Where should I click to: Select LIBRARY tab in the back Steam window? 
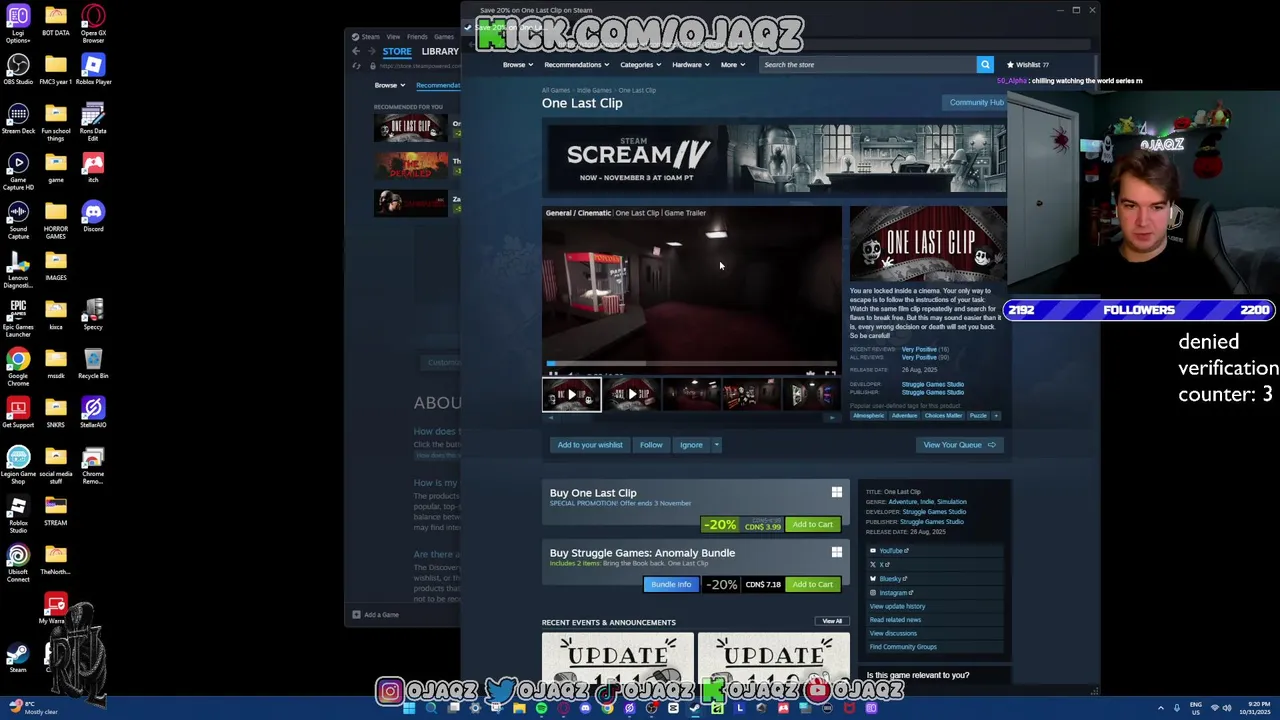[x=440, y=51]
